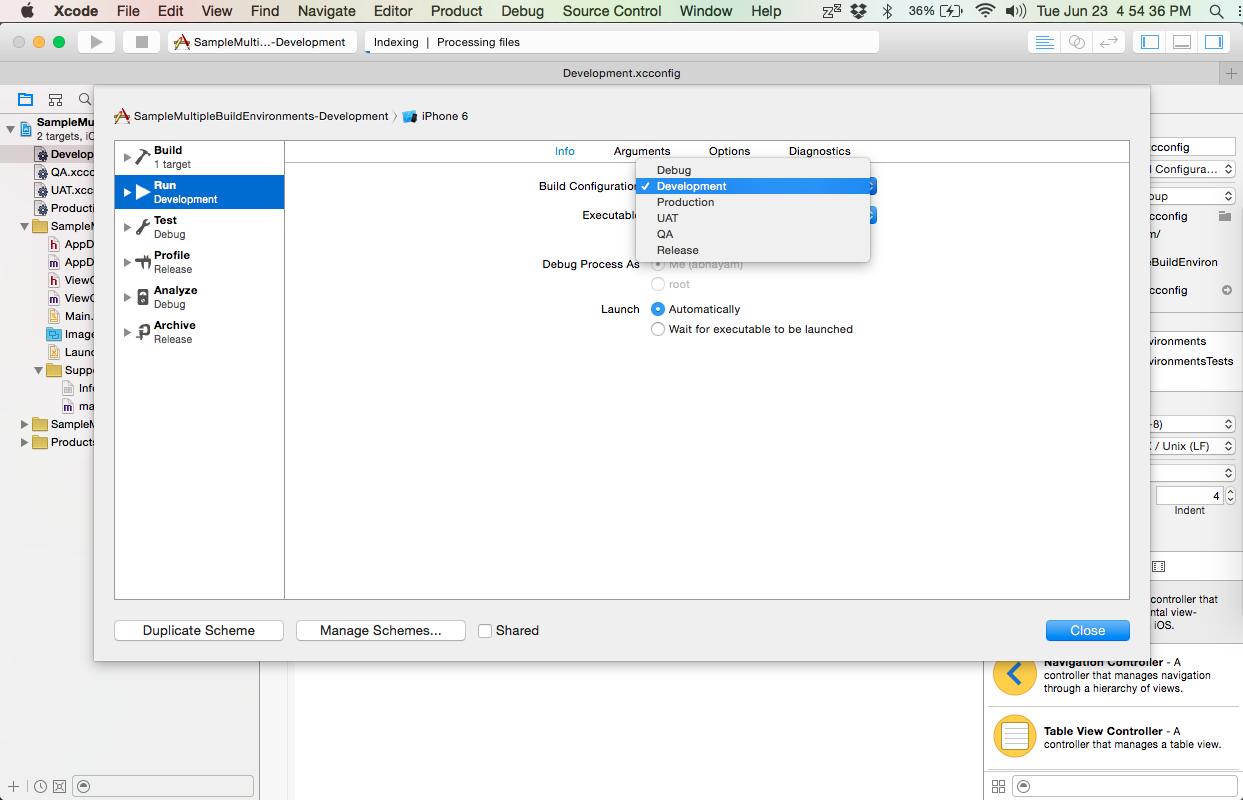Image resolution: width=1243 pixels, height=800 pixels.
Task: Expand the Archive scheme action
Action: 127,332
